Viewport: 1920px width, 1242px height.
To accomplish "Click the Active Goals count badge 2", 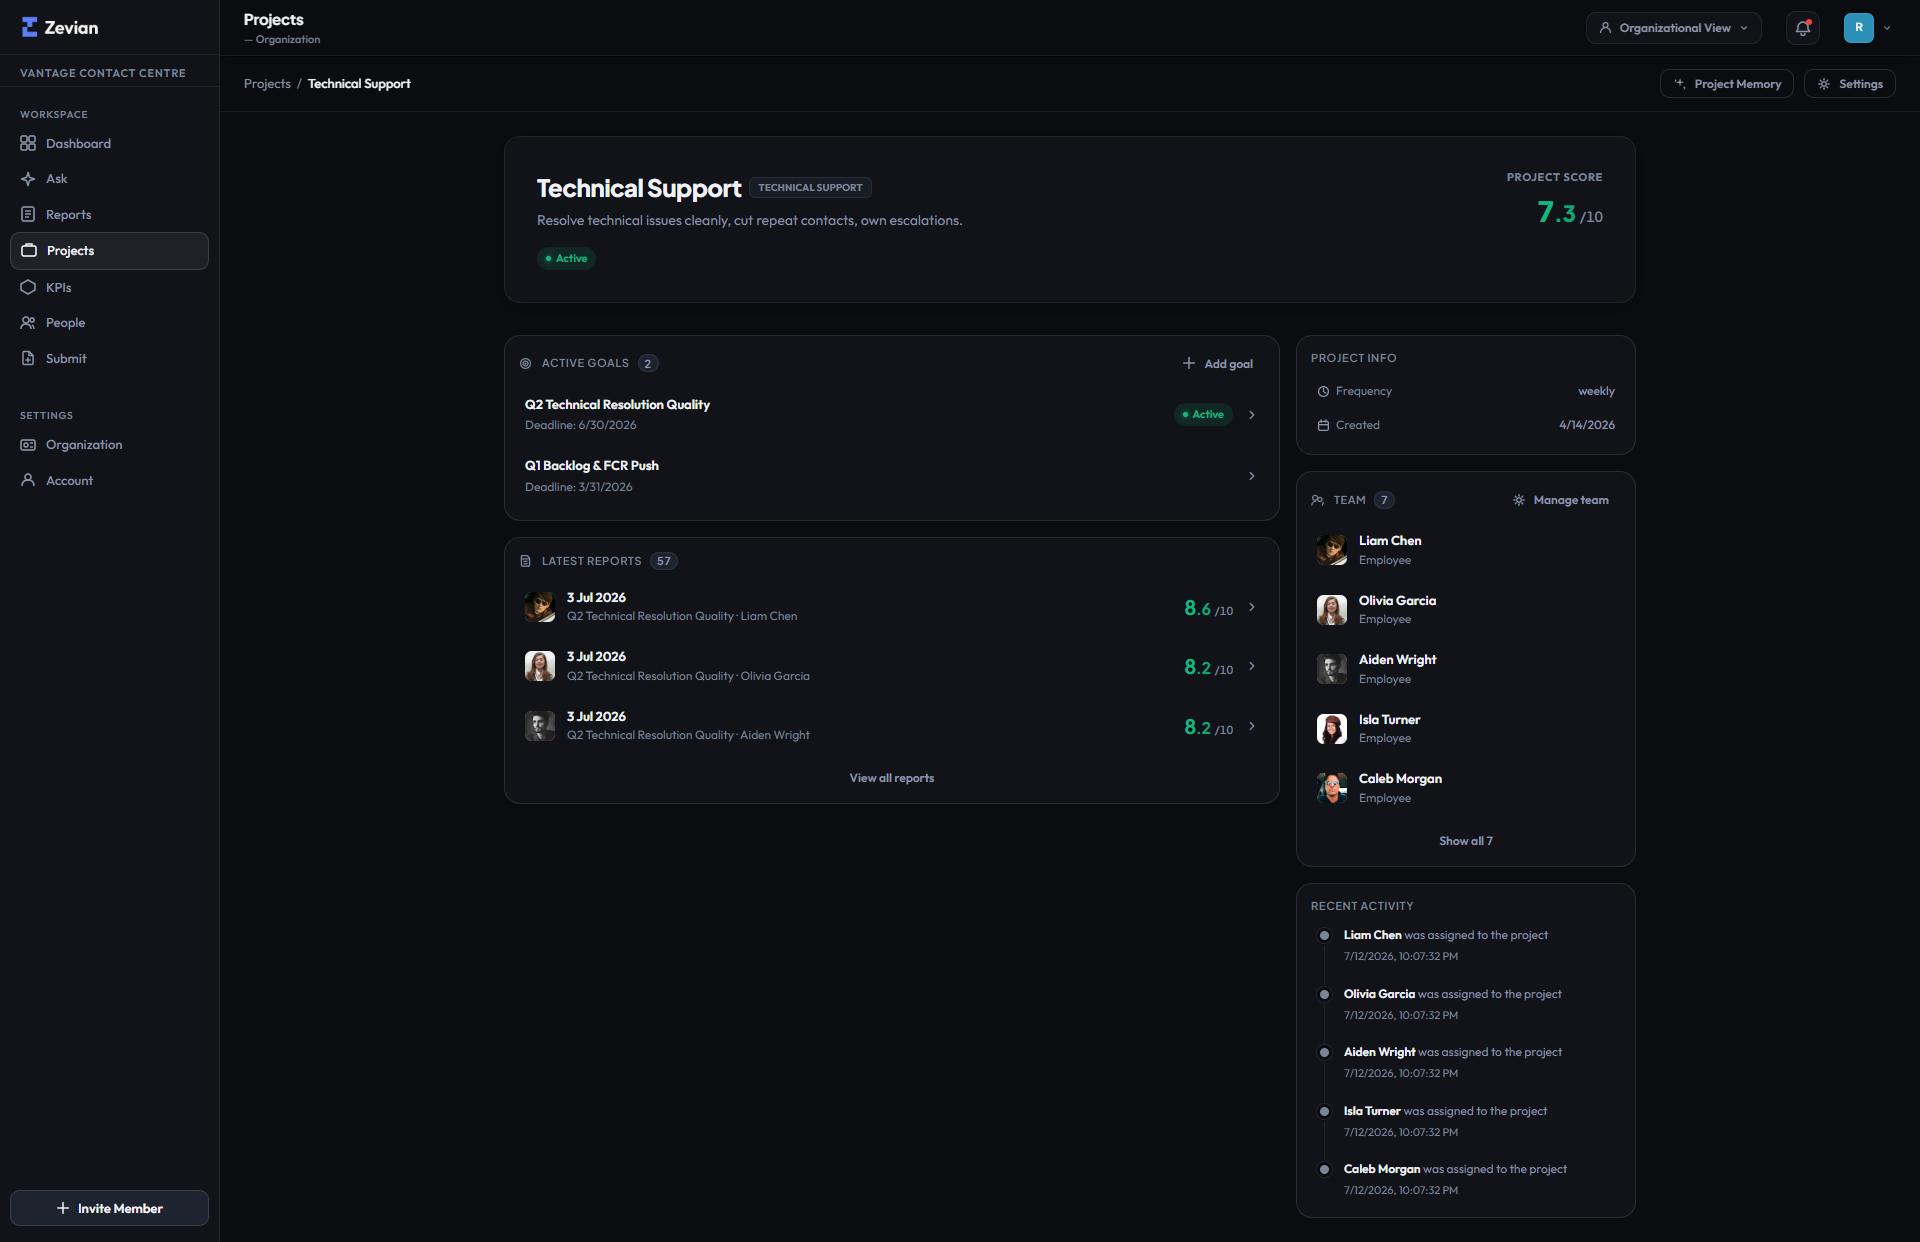I will [648, 363].
